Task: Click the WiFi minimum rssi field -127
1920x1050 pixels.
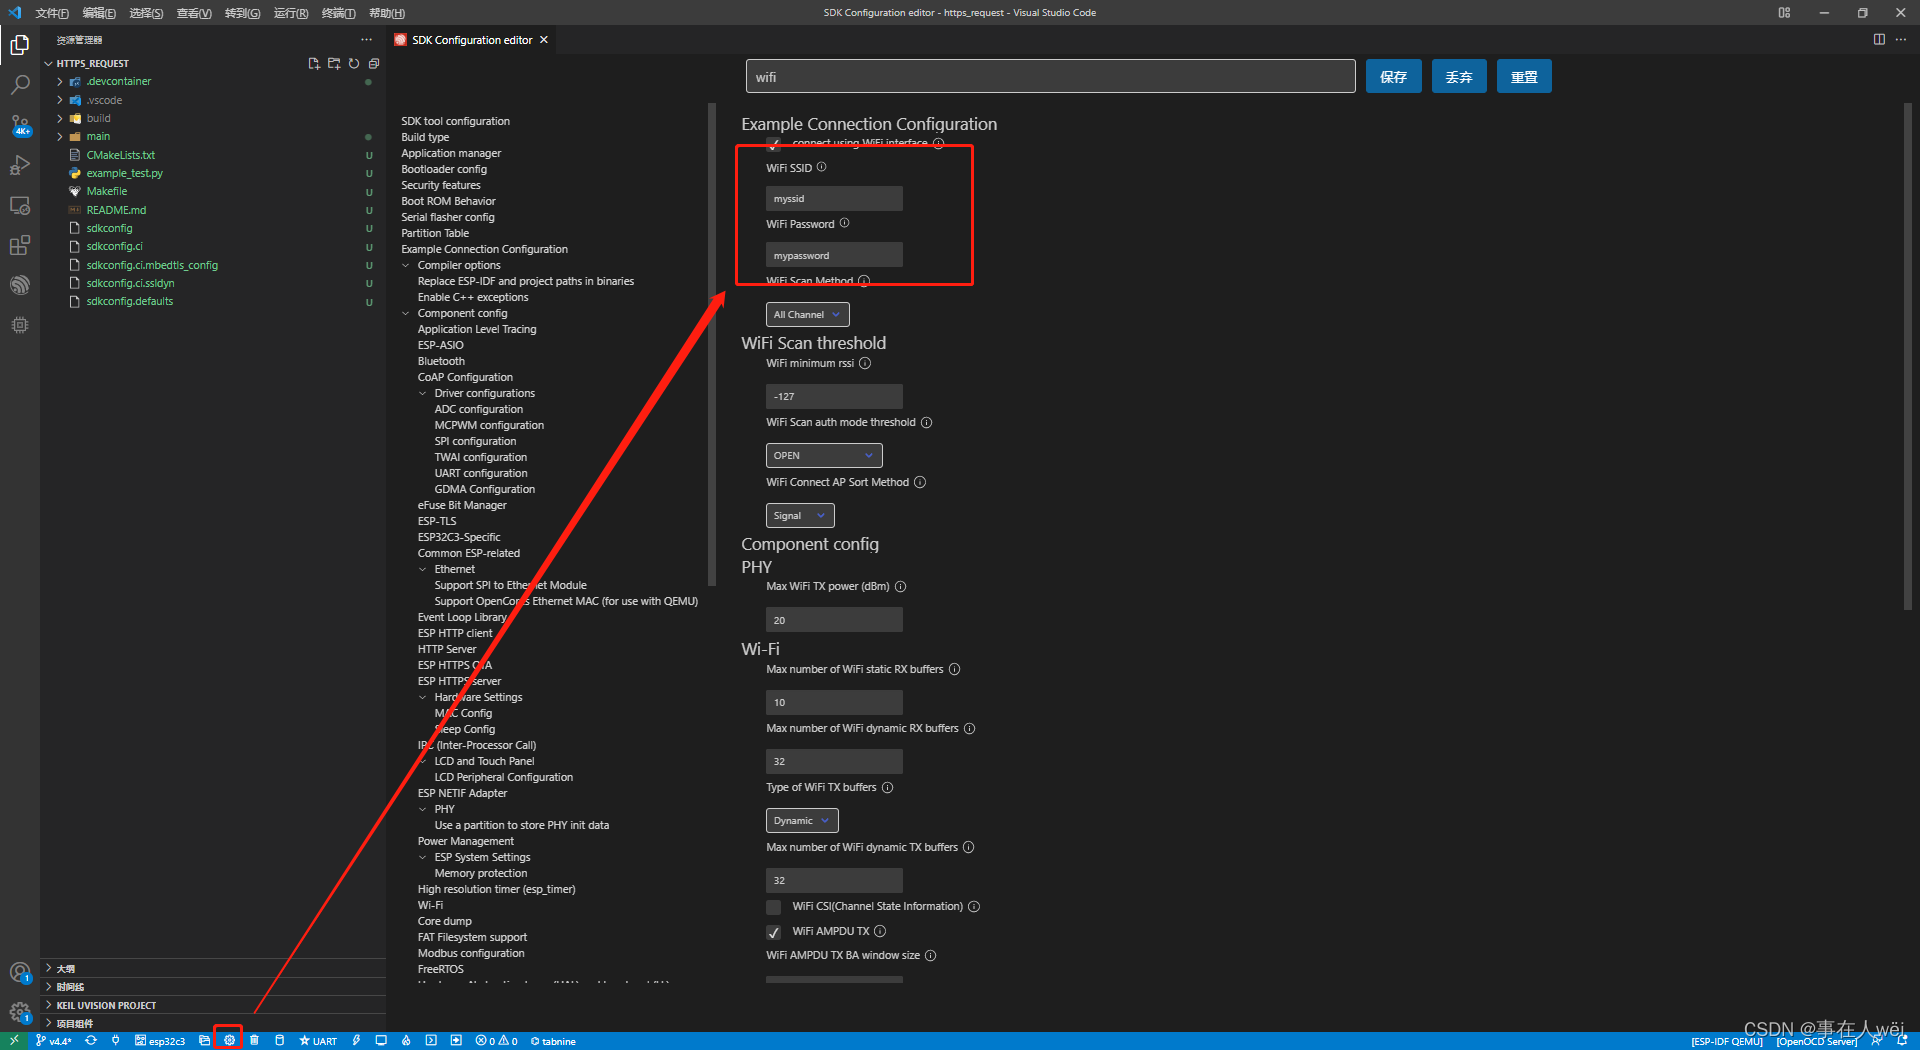Action: (x=834, y=396)
